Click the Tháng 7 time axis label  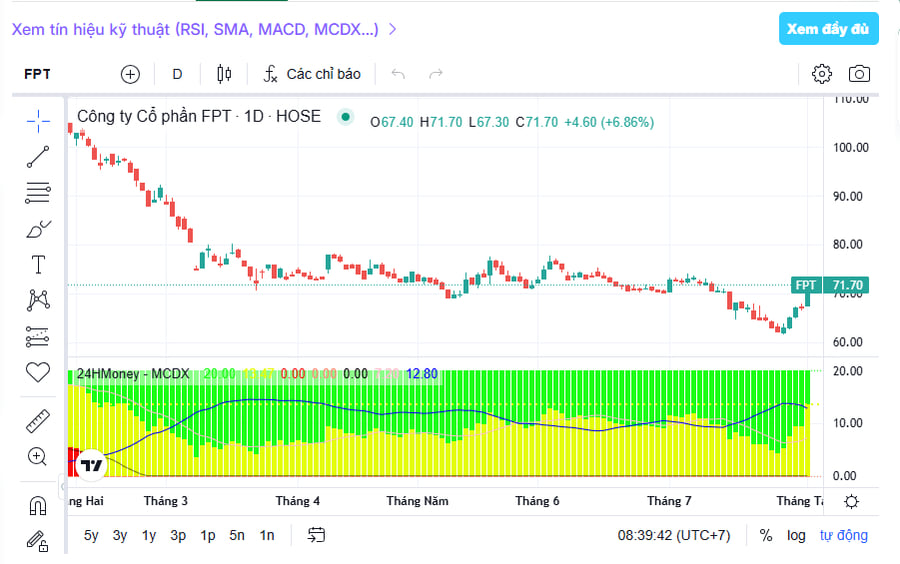click(669, 501)
